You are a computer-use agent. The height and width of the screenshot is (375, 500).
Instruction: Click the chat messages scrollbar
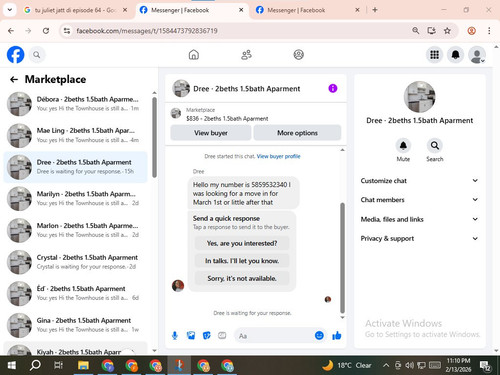coord(342,257)
